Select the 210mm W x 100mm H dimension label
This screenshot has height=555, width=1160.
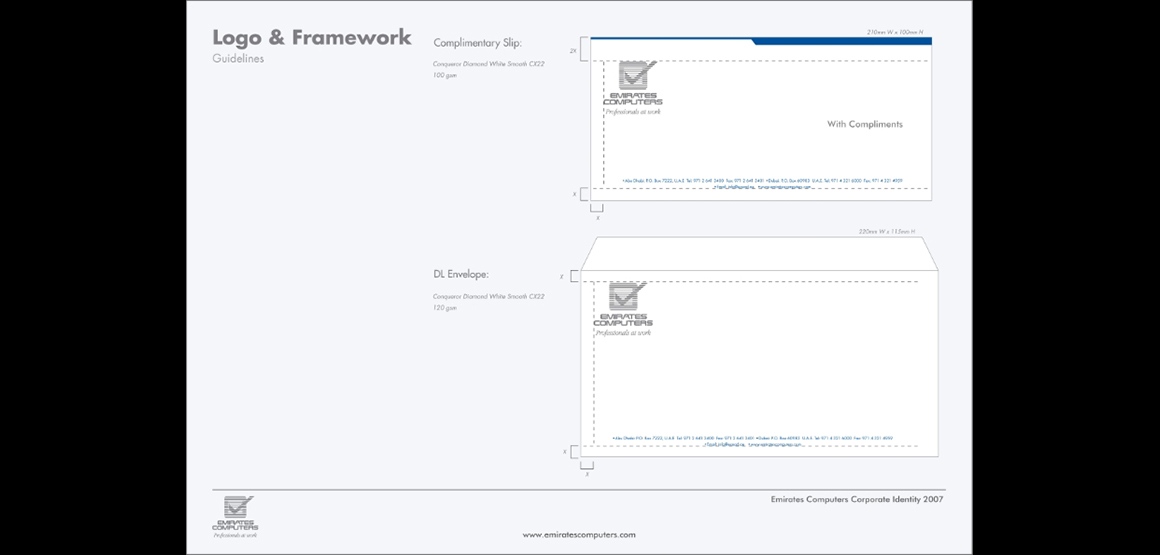[899, 32]
